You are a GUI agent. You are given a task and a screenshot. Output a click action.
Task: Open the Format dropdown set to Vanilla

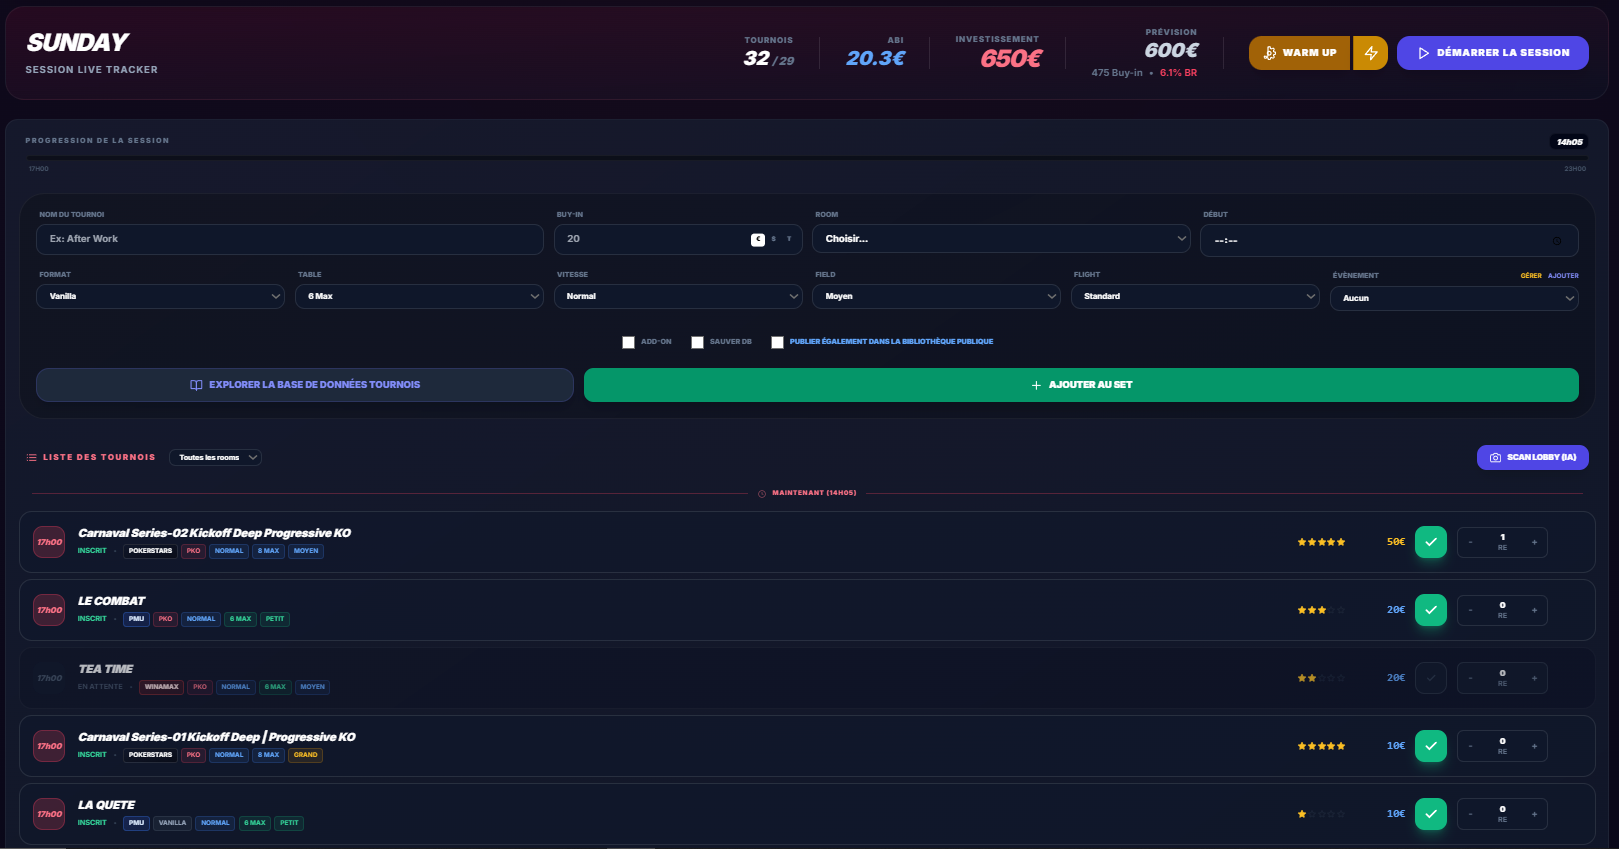(160, 297)
